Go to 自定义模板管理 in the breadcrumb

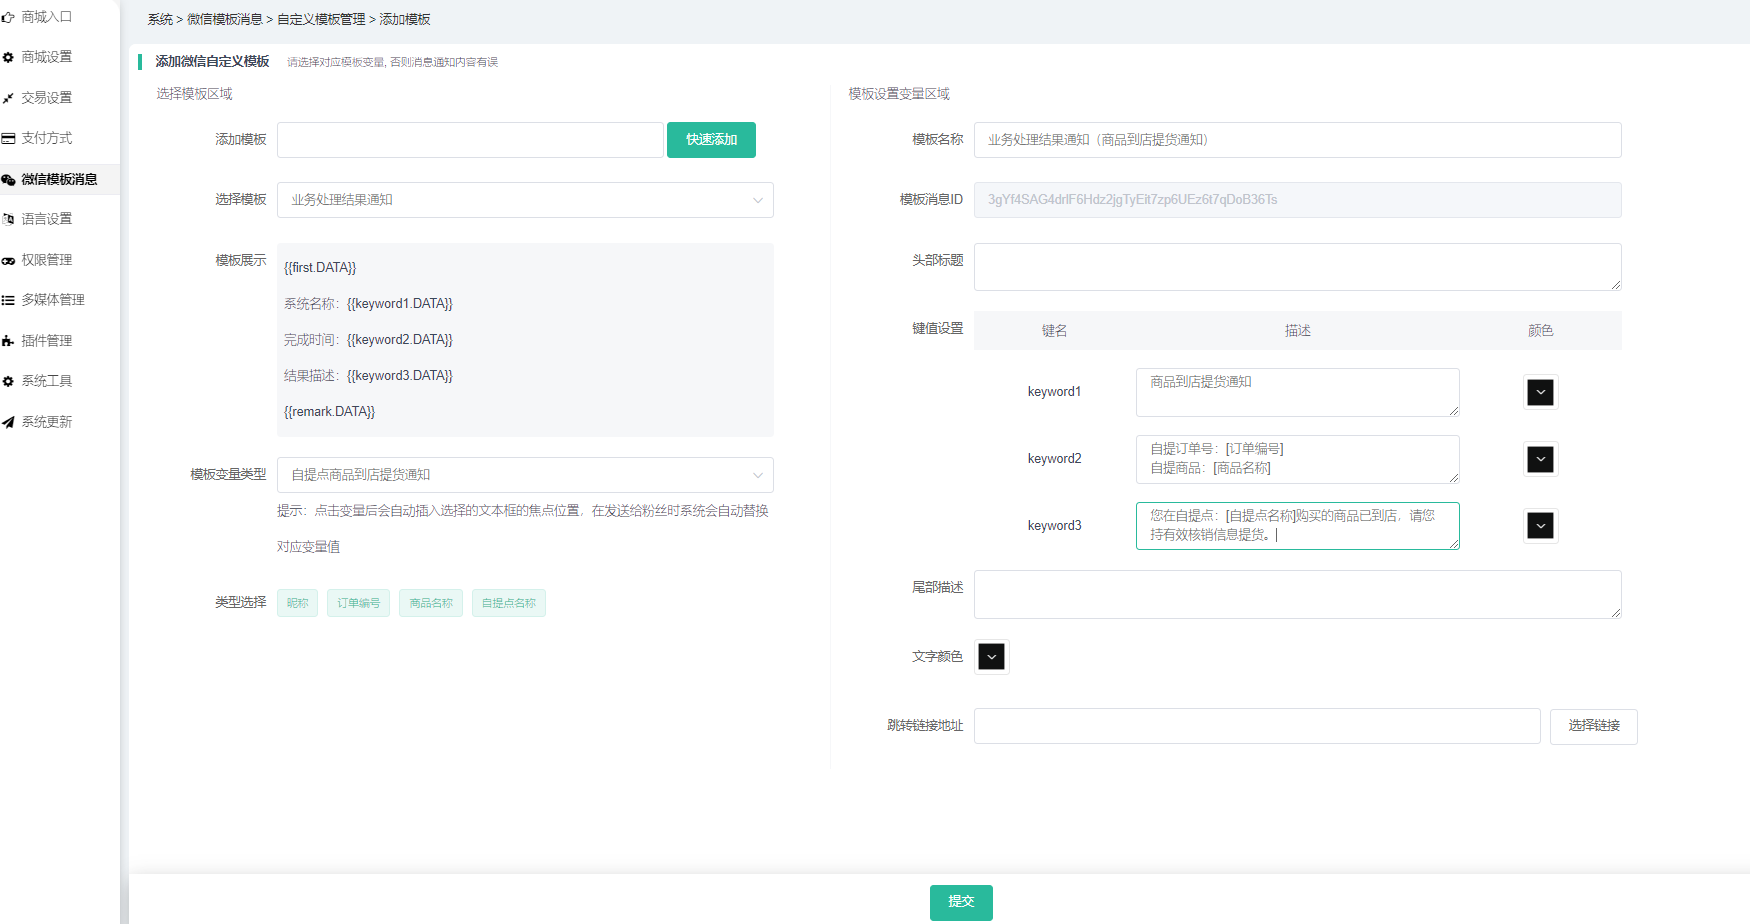[x=321, y=20]
